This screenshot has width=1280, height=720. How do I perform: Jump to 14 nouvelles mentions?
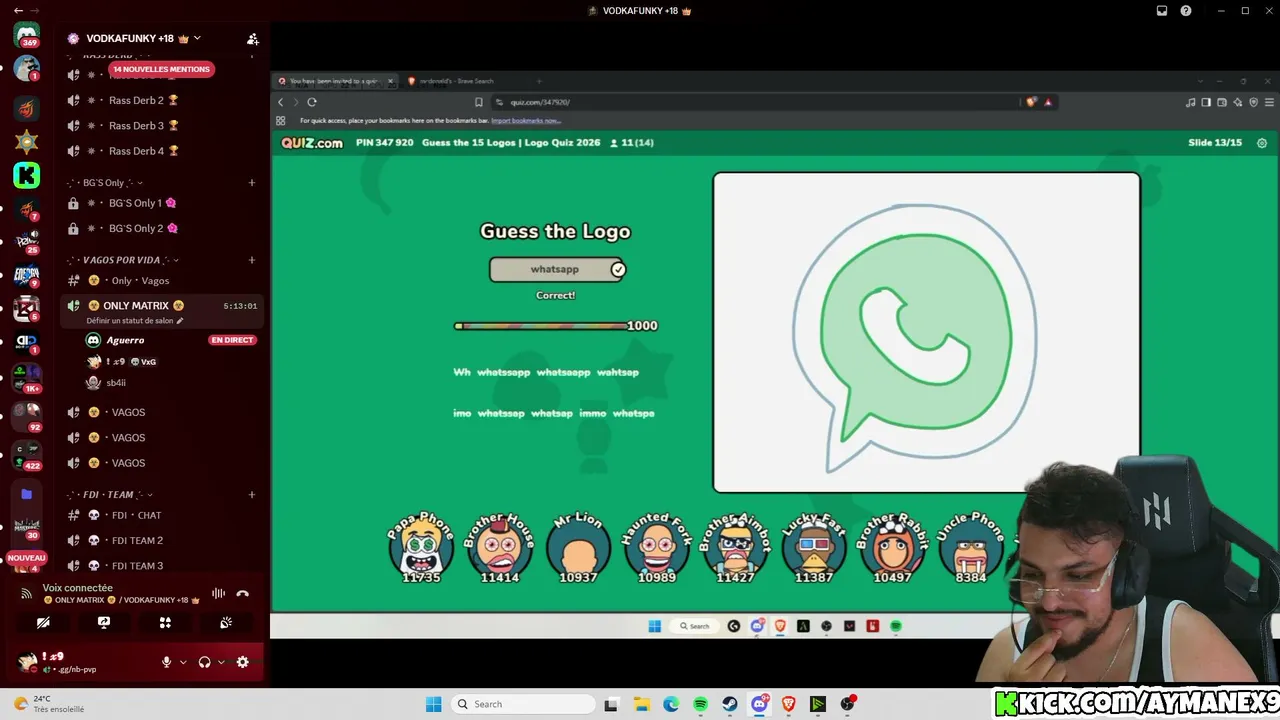161,69
